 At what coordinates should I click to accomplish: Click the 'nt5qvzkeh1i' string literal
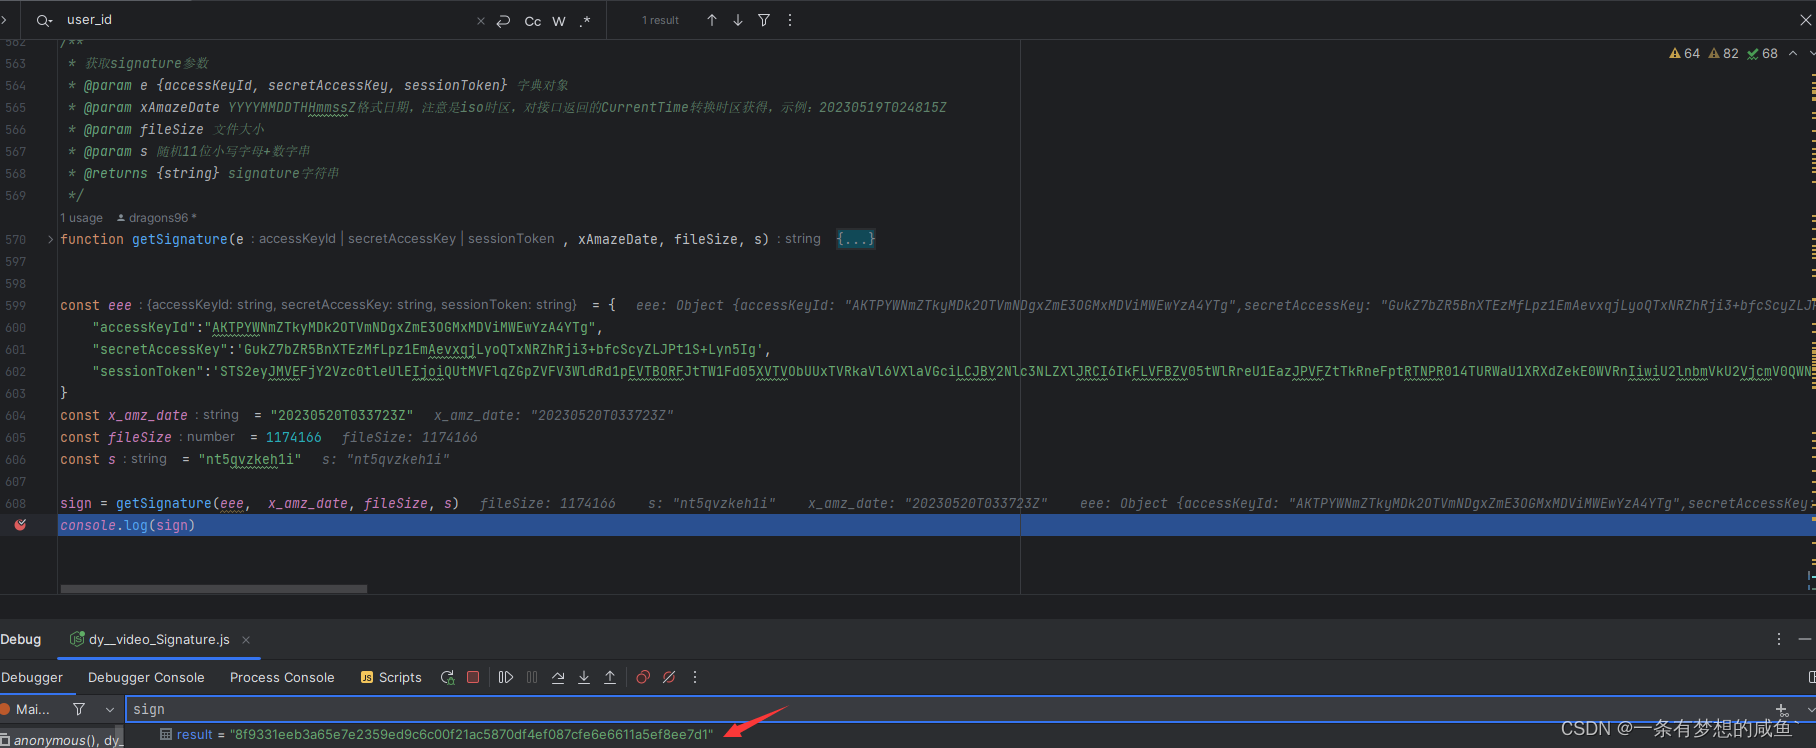(250, 459)
